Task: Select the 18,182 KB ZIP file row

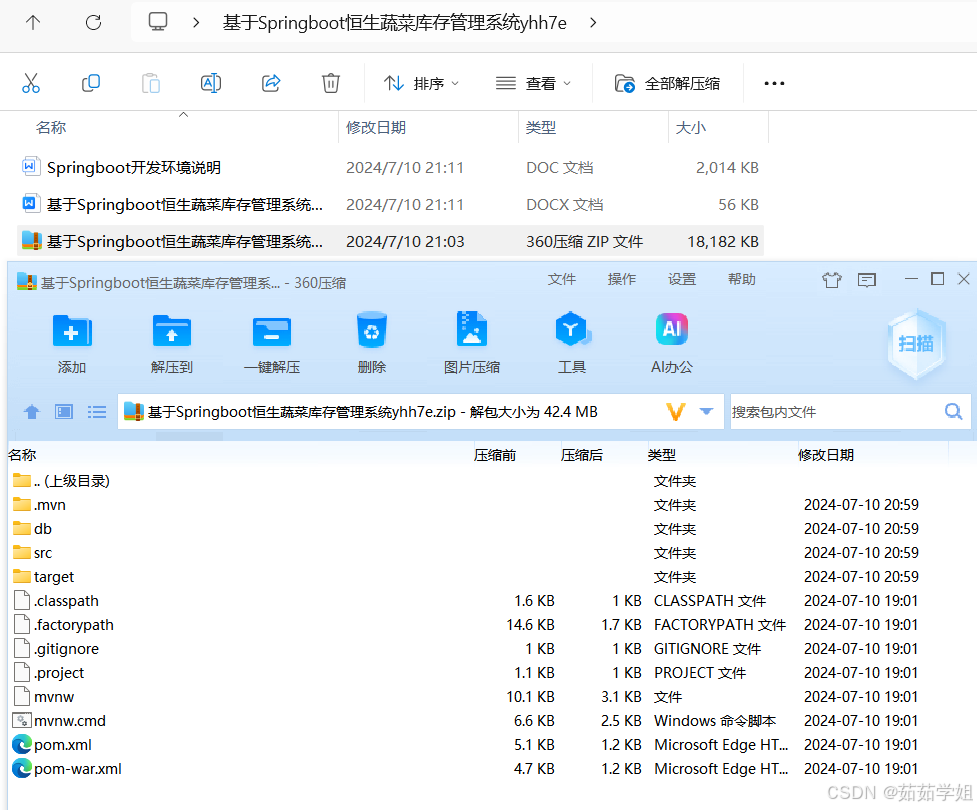Action: coord(390,241)
